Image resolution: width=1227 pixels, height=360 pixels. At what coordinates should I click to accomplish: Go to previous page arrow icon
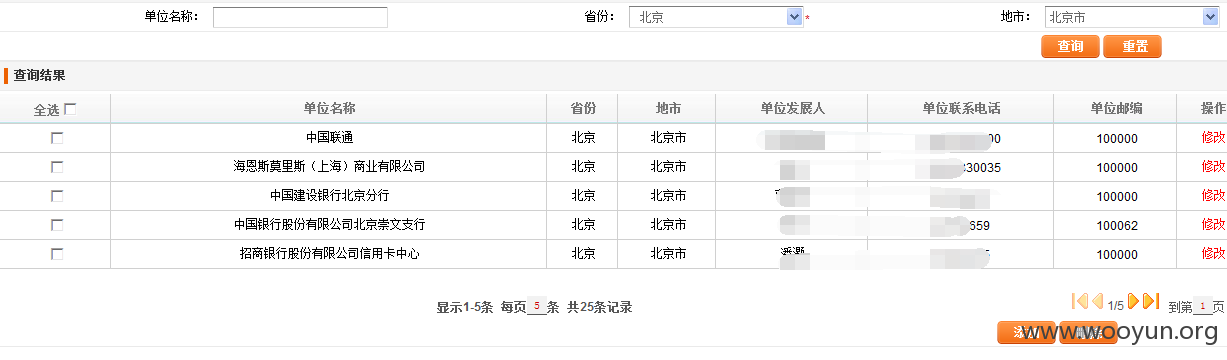point(1098,300)
